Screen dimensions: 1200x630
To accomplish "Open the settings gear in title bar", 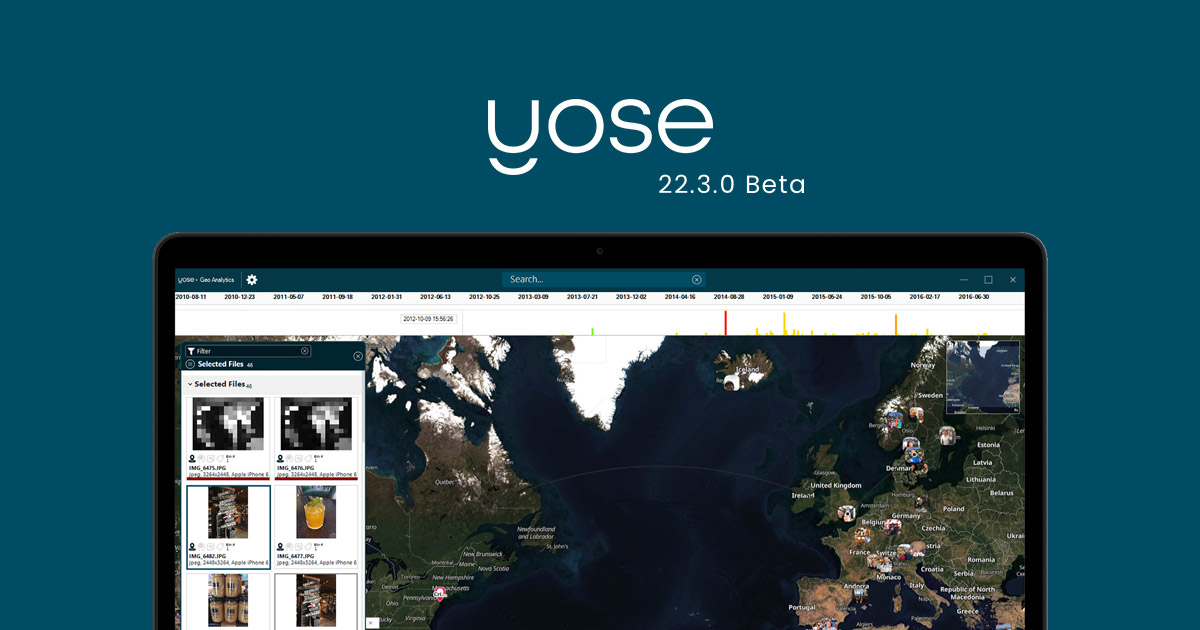I will click(252, 280).
